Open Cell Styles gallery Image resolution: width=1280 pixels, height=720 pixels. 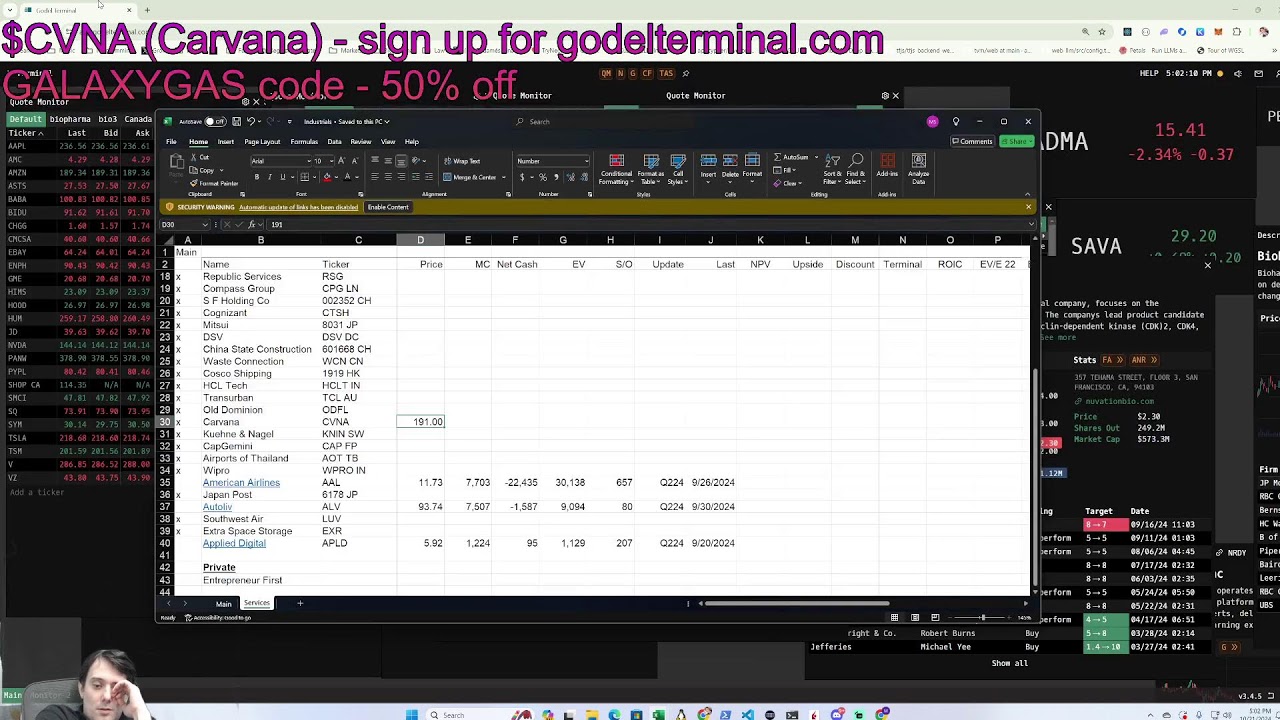(678, 169)
